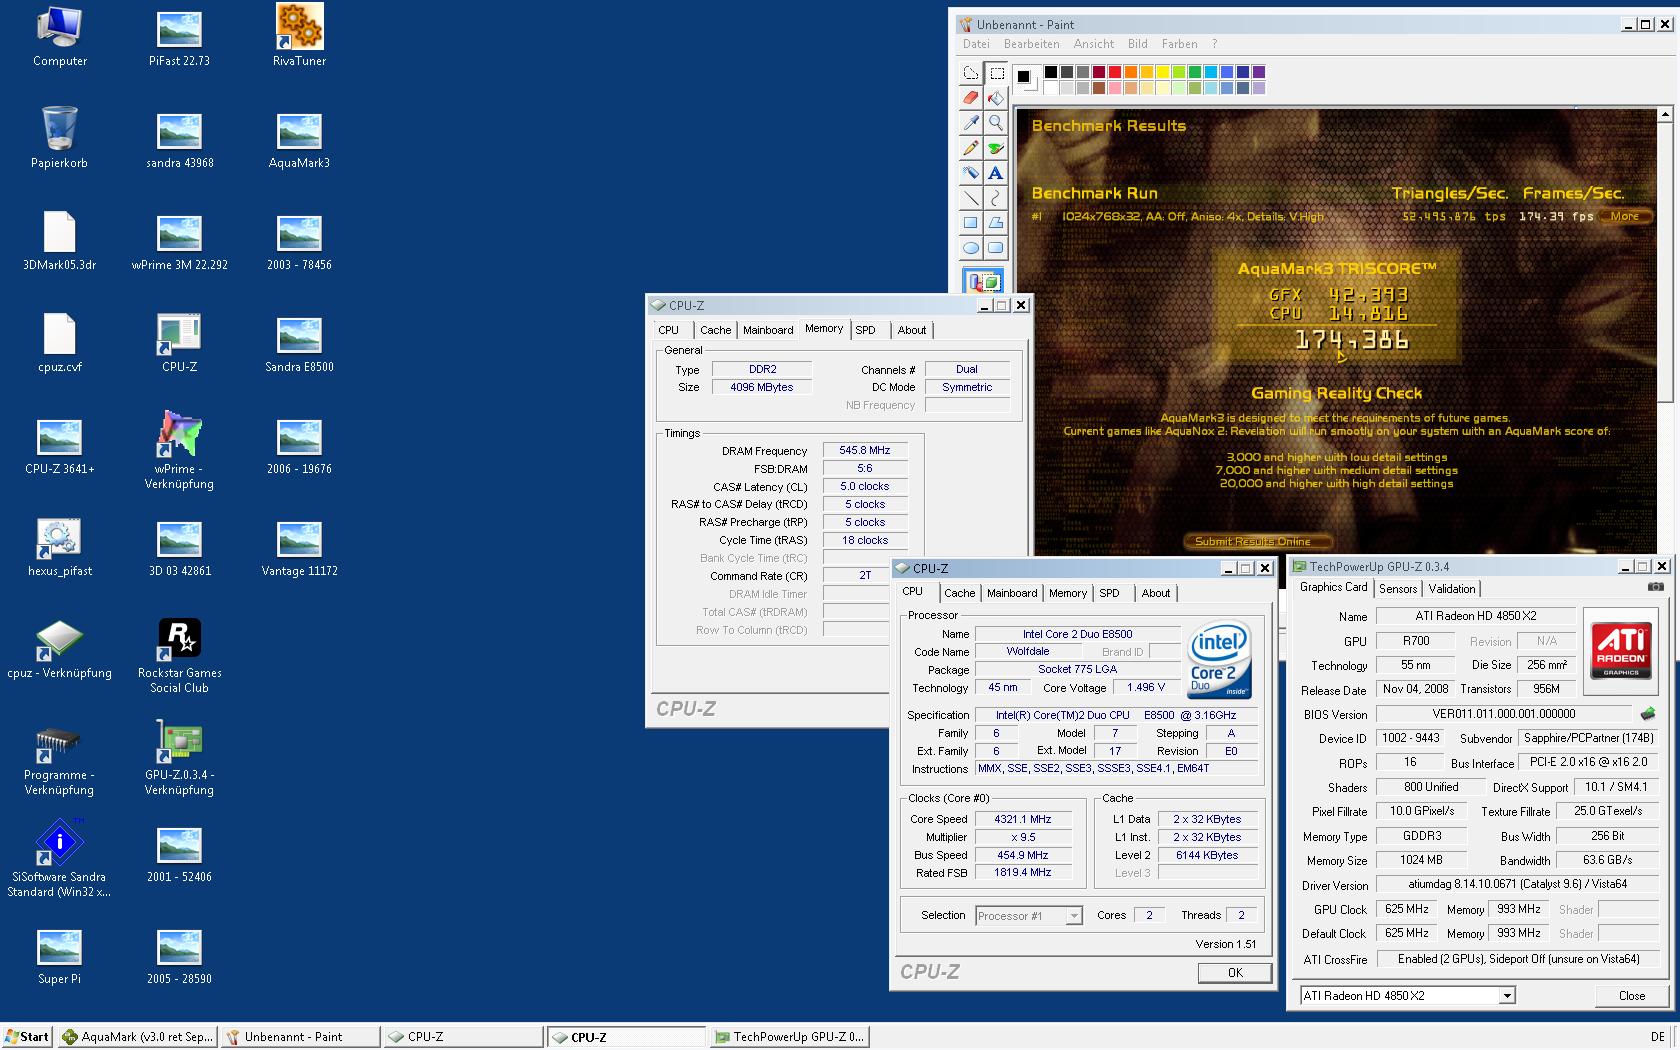Select the Rectangle shape tool

(x=971, y=223)
